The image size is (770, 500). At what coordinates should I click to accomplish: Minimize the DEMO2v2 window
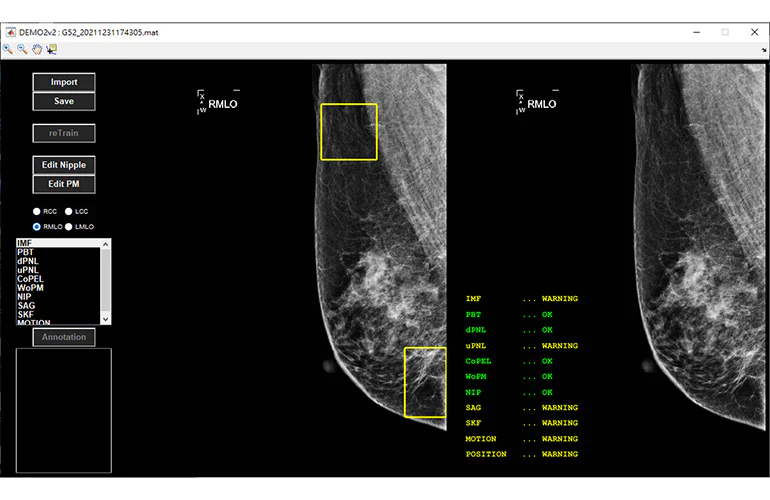(697, 32)
